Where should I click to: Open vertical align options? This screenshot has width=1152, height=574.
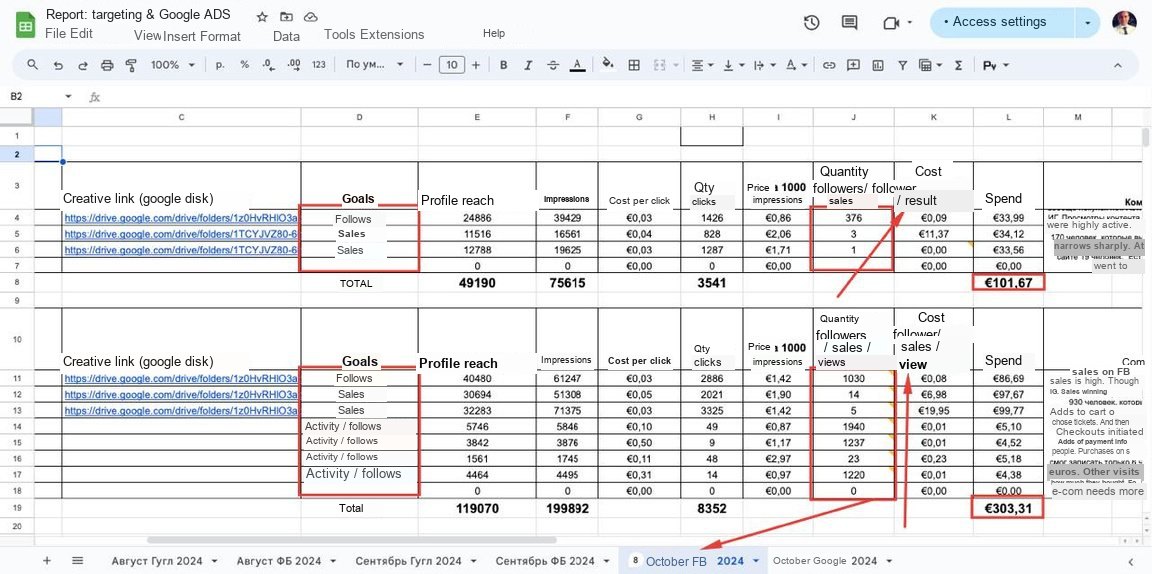click(734, 65)
